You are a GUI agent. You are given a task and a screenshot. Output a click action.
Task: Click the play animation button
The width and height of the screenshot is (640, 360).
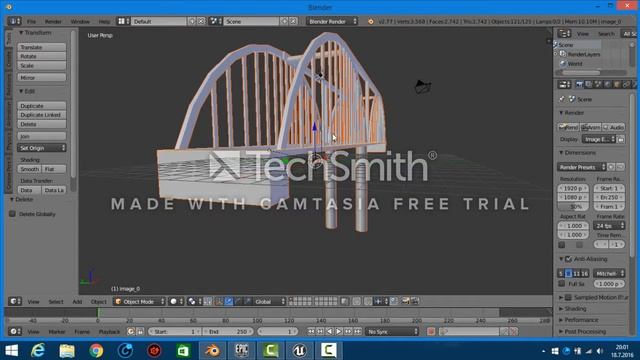[338, 331]
